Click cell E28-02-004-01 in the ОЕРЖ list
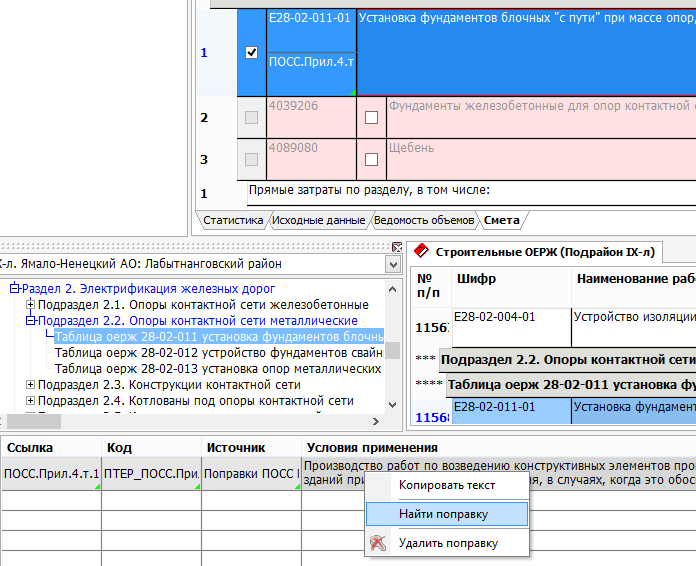The width and height of the screenshot is (696, 566). [x=511, y=328]
